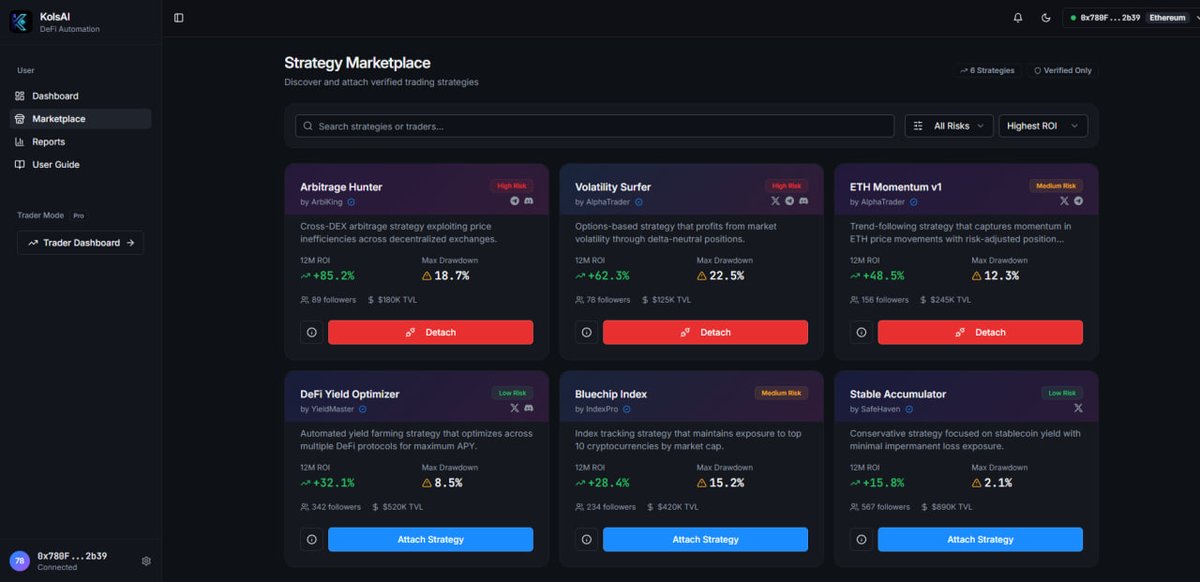Click the 6 Strategies counter badge
This screenshot has width=1200, height=582.
[x=987, y=71]
